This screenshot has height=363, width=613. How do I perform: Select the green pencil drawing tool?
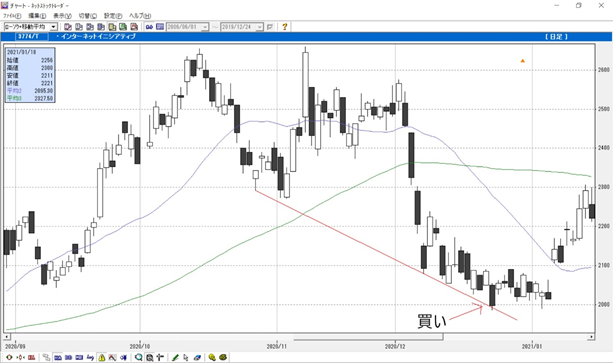[175, 357]
